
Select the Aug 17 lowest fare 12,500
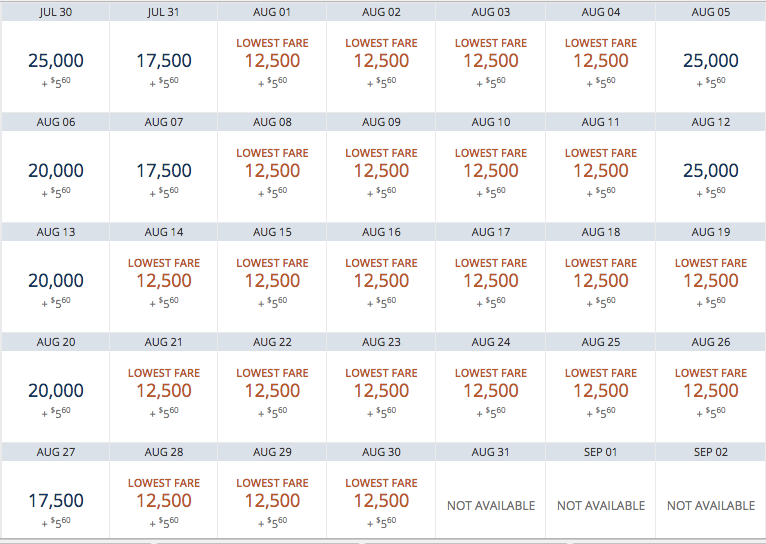(490, 286)
